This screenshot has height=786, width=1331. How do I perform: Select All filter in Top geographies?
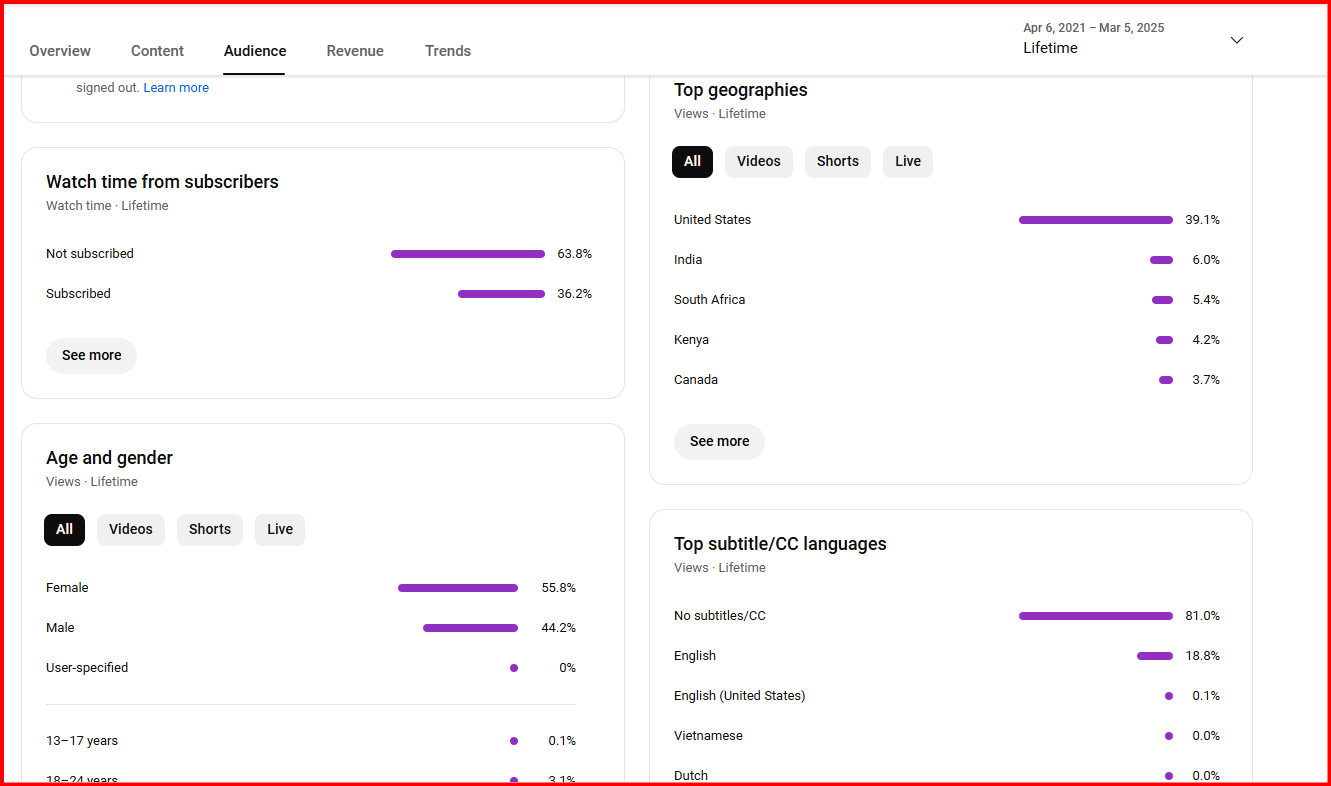(692, 162)
